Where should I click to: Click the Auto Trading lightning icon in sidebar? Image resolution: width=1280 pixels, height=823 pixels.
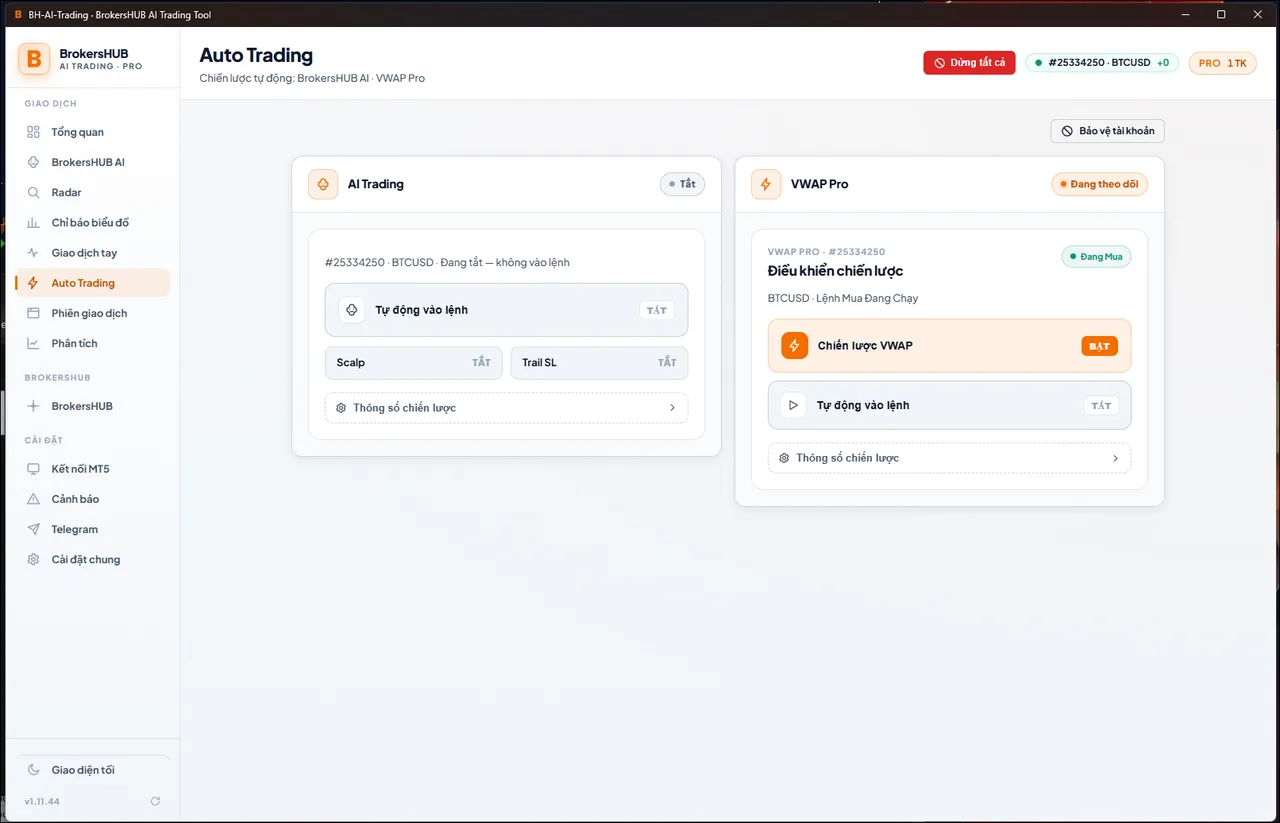click(x=33, y=283)
